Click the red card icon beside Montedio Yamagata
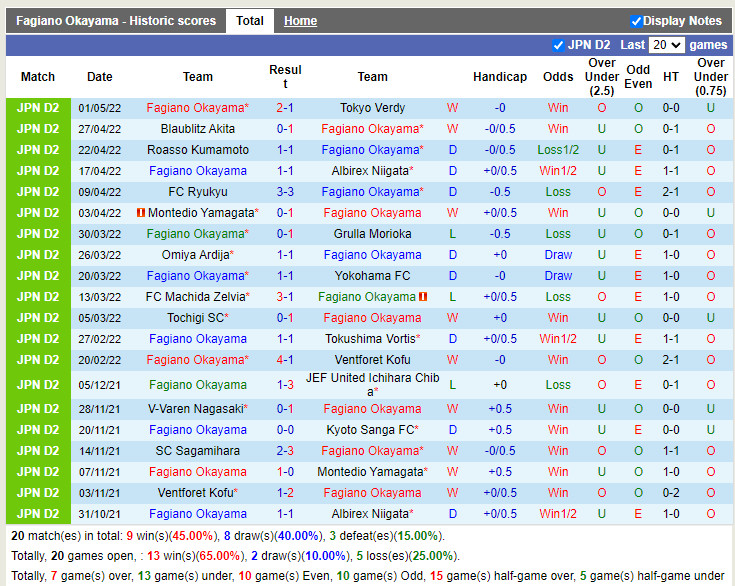 (141, 213)
